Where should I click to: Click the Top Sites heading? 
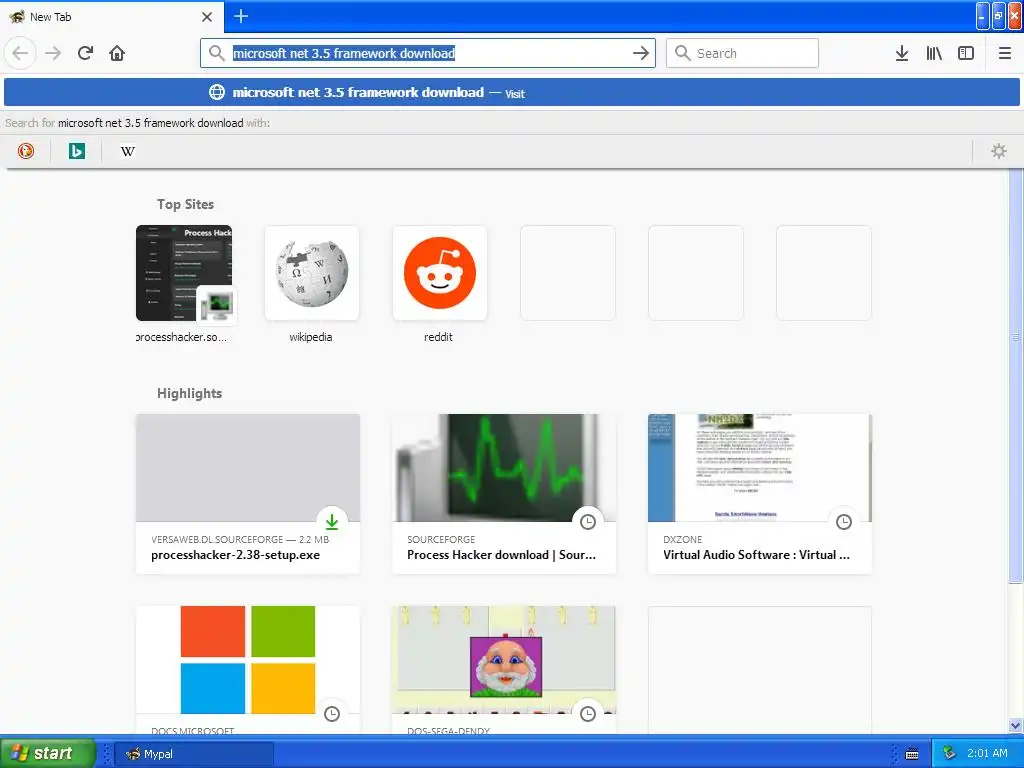[185, 204]
